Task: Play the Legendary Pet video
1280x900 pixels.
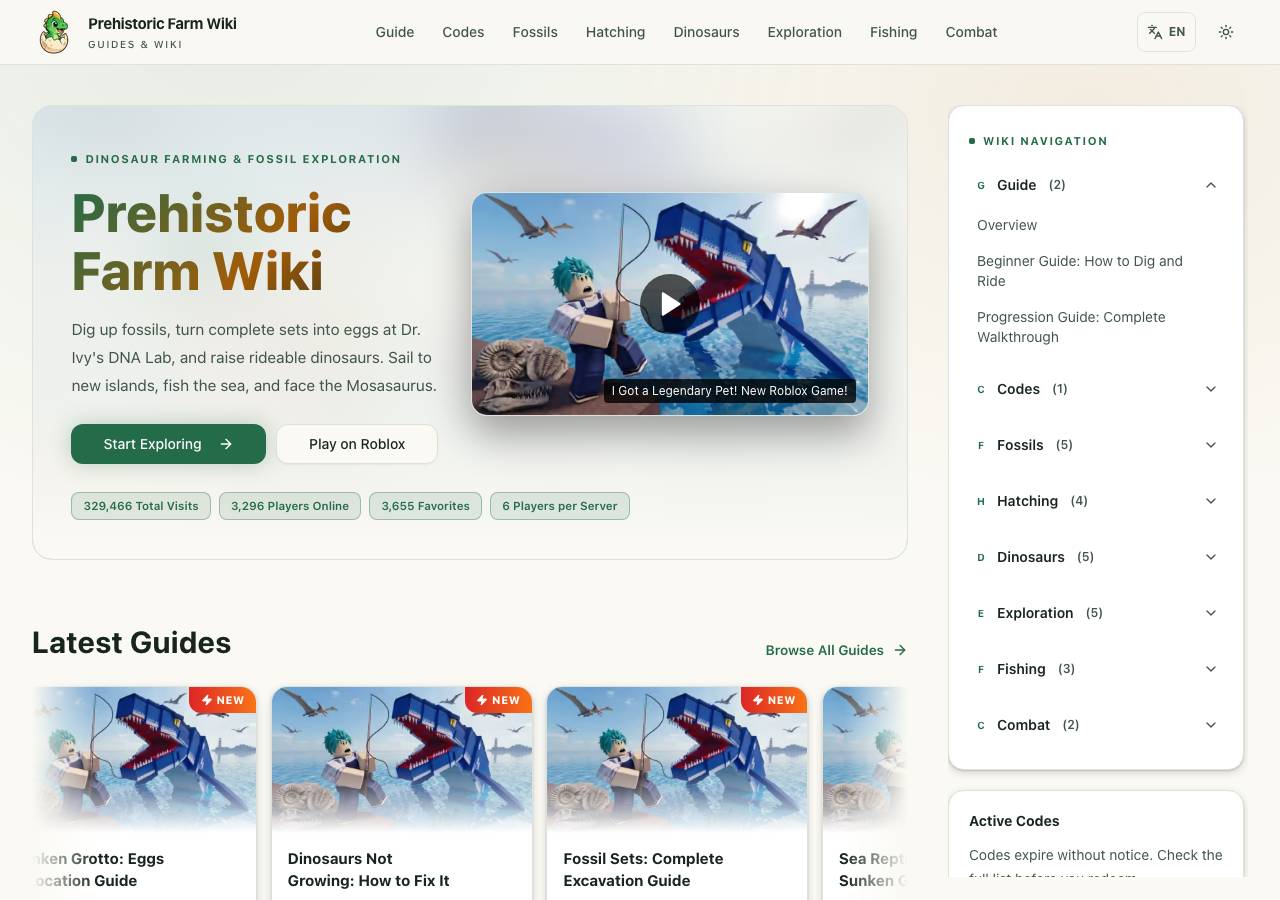Action: click(669, 303)
